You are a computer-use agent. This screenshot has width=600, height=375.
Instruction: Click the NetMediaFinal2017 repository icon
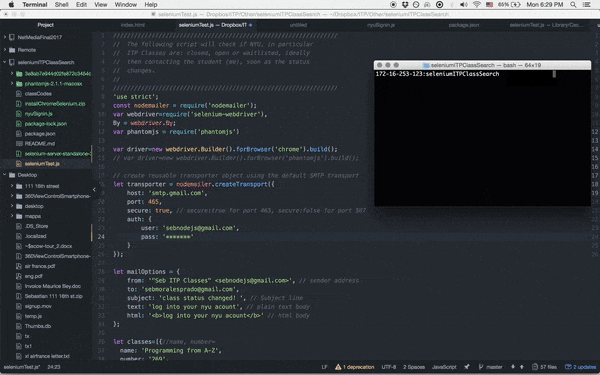click(12, 37)
